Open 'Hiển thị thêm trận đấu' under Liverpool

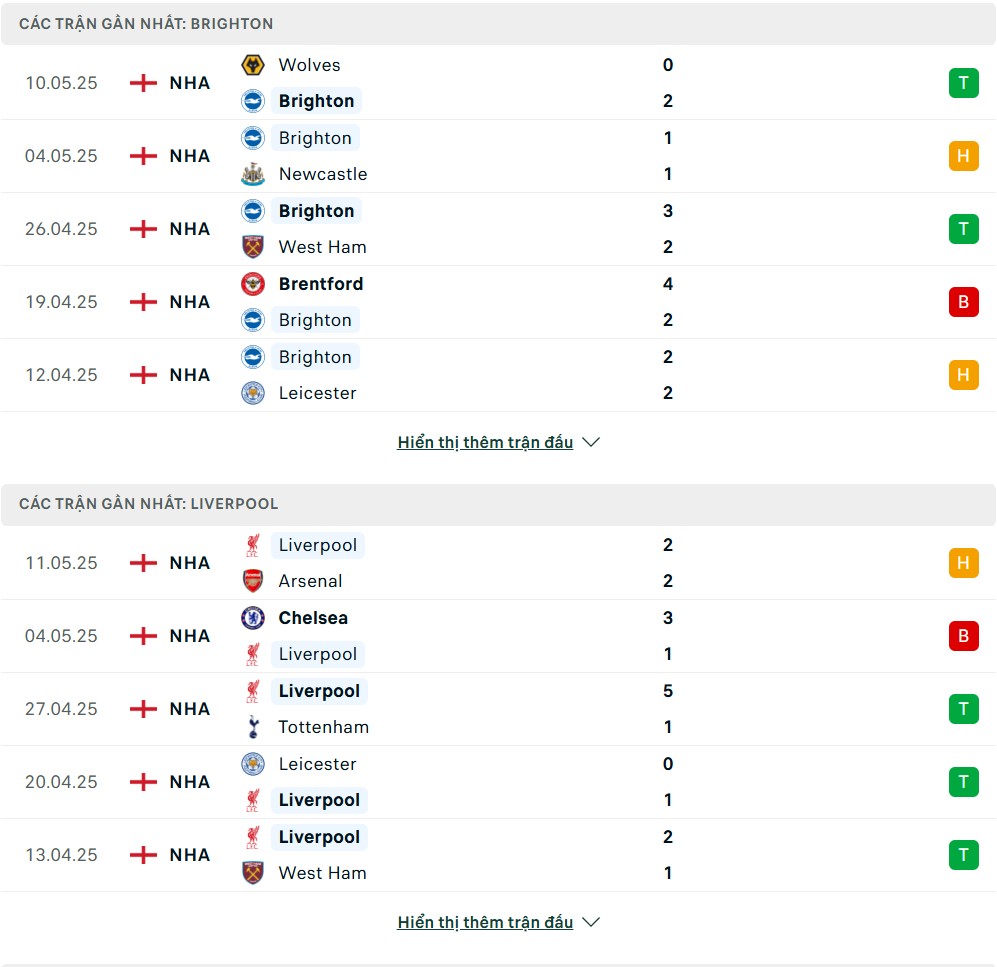485,922
